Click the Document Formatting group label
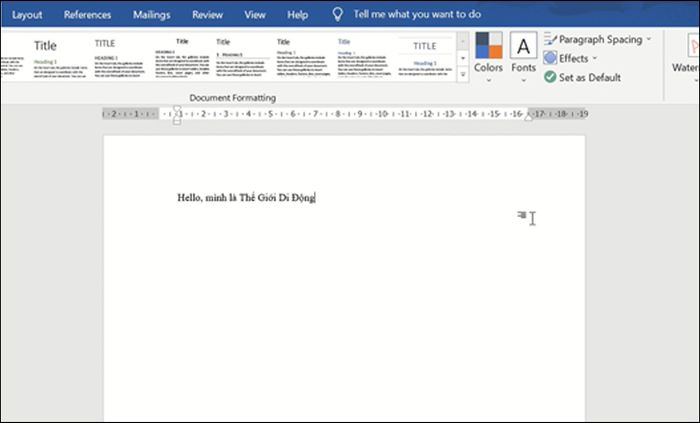700x423 pixels. pyautogui.click(x=233, y=98)
